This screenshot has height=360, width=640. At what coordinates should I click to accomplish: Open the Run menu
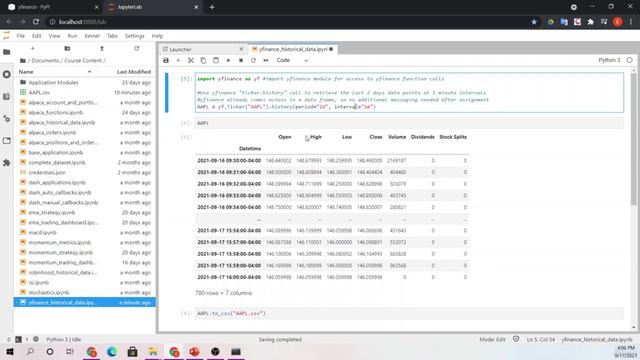(72, 36)
